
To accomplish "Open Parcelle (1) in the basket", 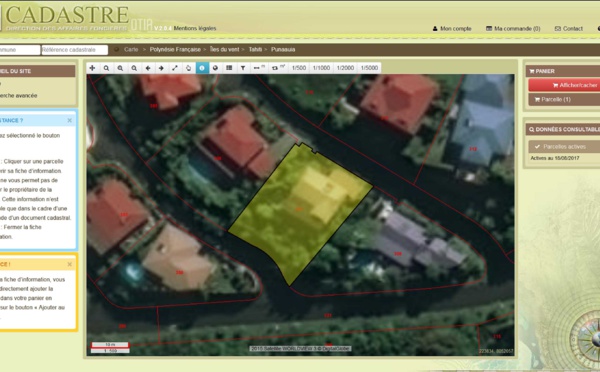I will (x=564, y=100).
